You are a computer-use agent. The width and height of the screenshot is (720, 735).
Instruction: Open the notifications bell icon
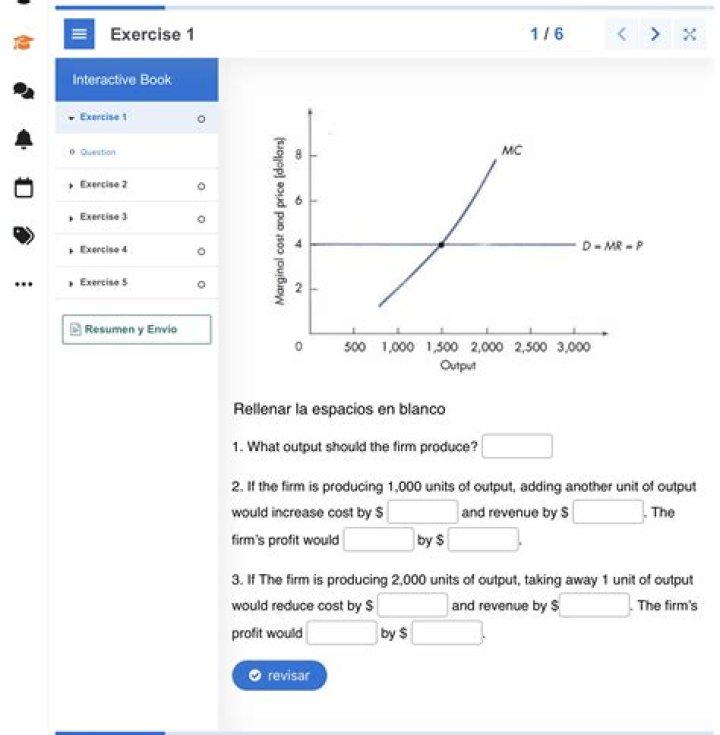coord(22,139)
